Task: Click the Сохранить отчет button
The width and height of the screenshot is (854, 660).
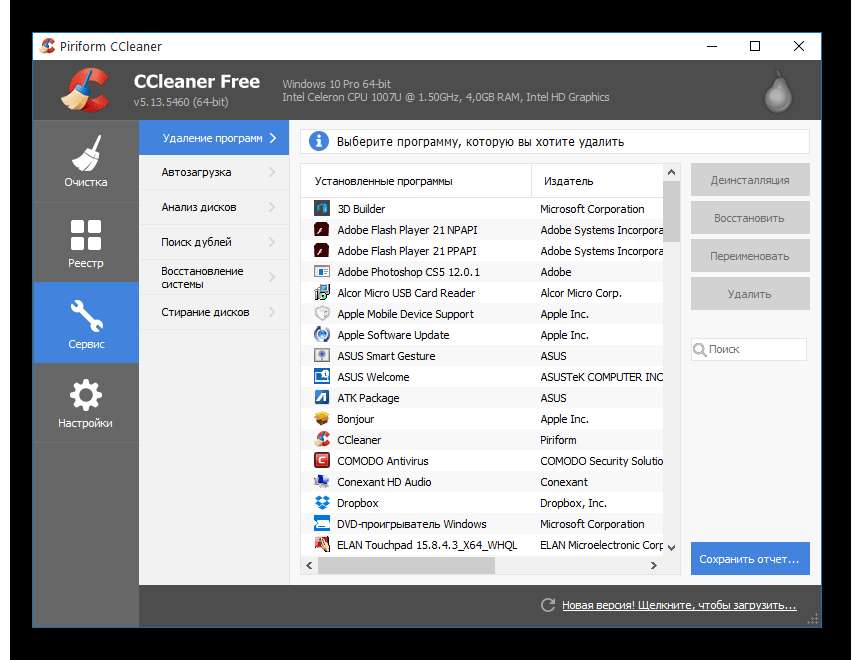Action: click(750, 559)
